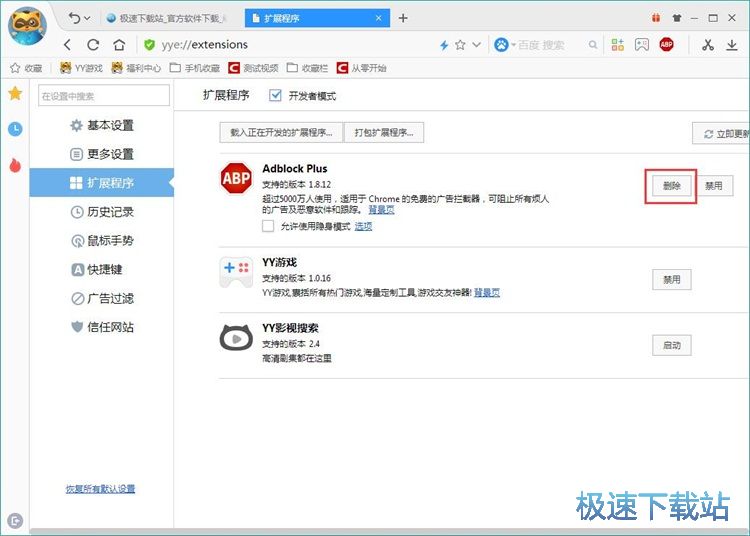750x536 pixels.
Task: Click the 立即更新 button
Action: (721, 134)
